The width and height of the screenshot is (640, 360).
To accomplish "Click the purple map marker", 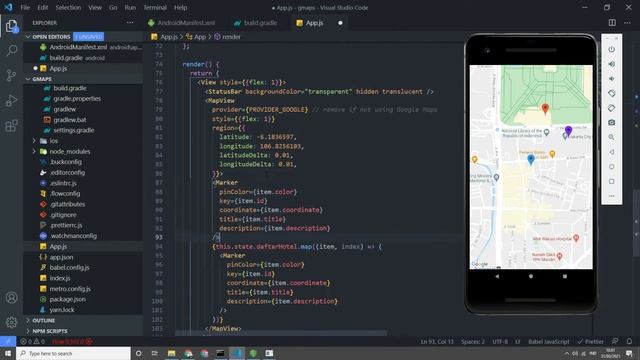I will tap(568, 131).
